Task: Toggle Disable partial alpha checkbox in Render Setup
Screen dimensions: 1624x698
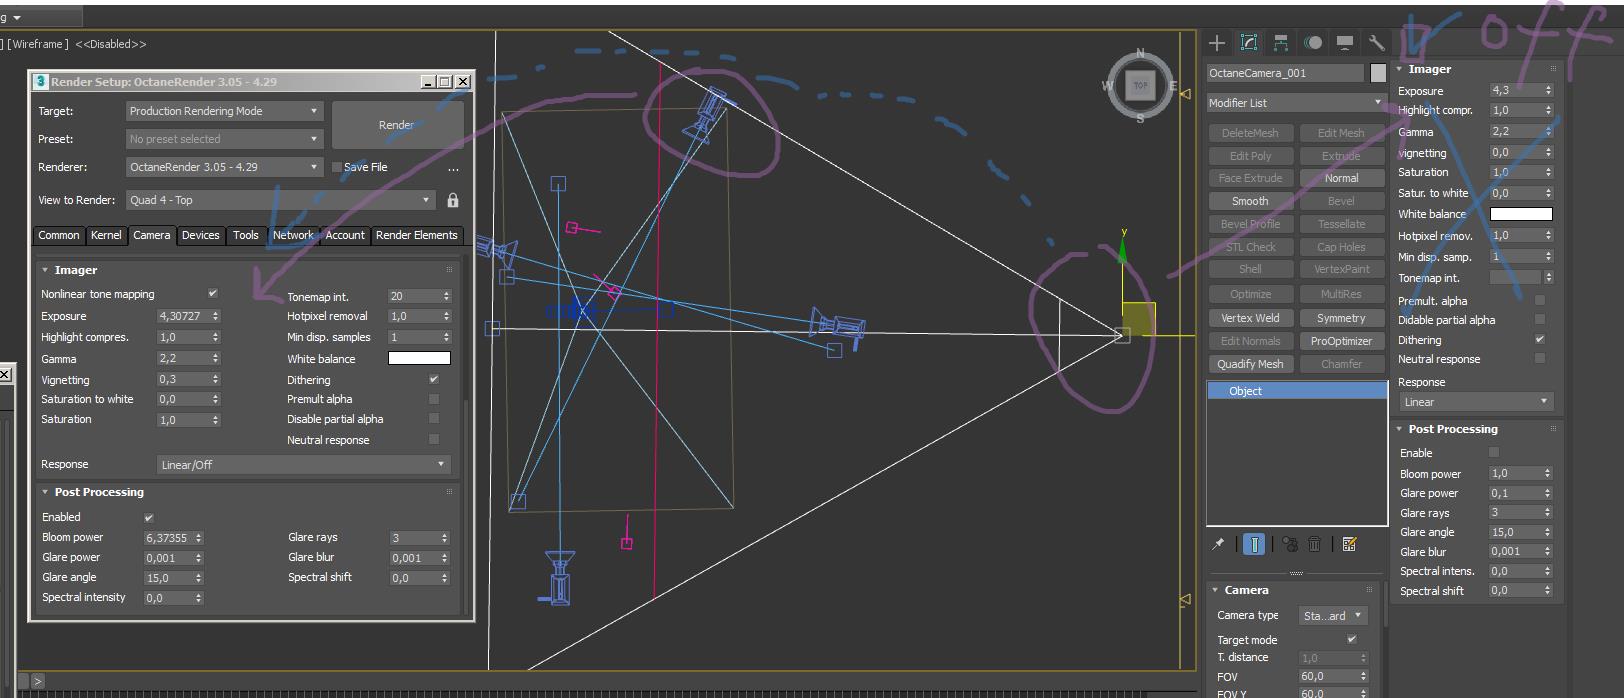Action: coord(434,419)
